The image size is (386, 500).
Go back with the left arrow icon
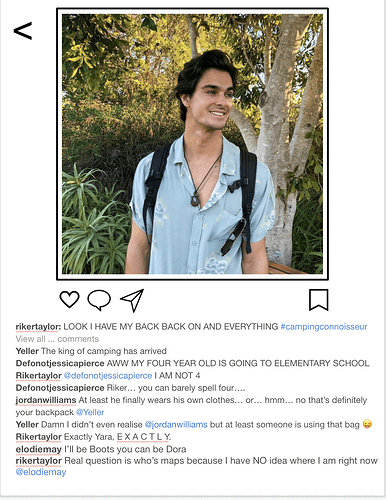(23, 31)
